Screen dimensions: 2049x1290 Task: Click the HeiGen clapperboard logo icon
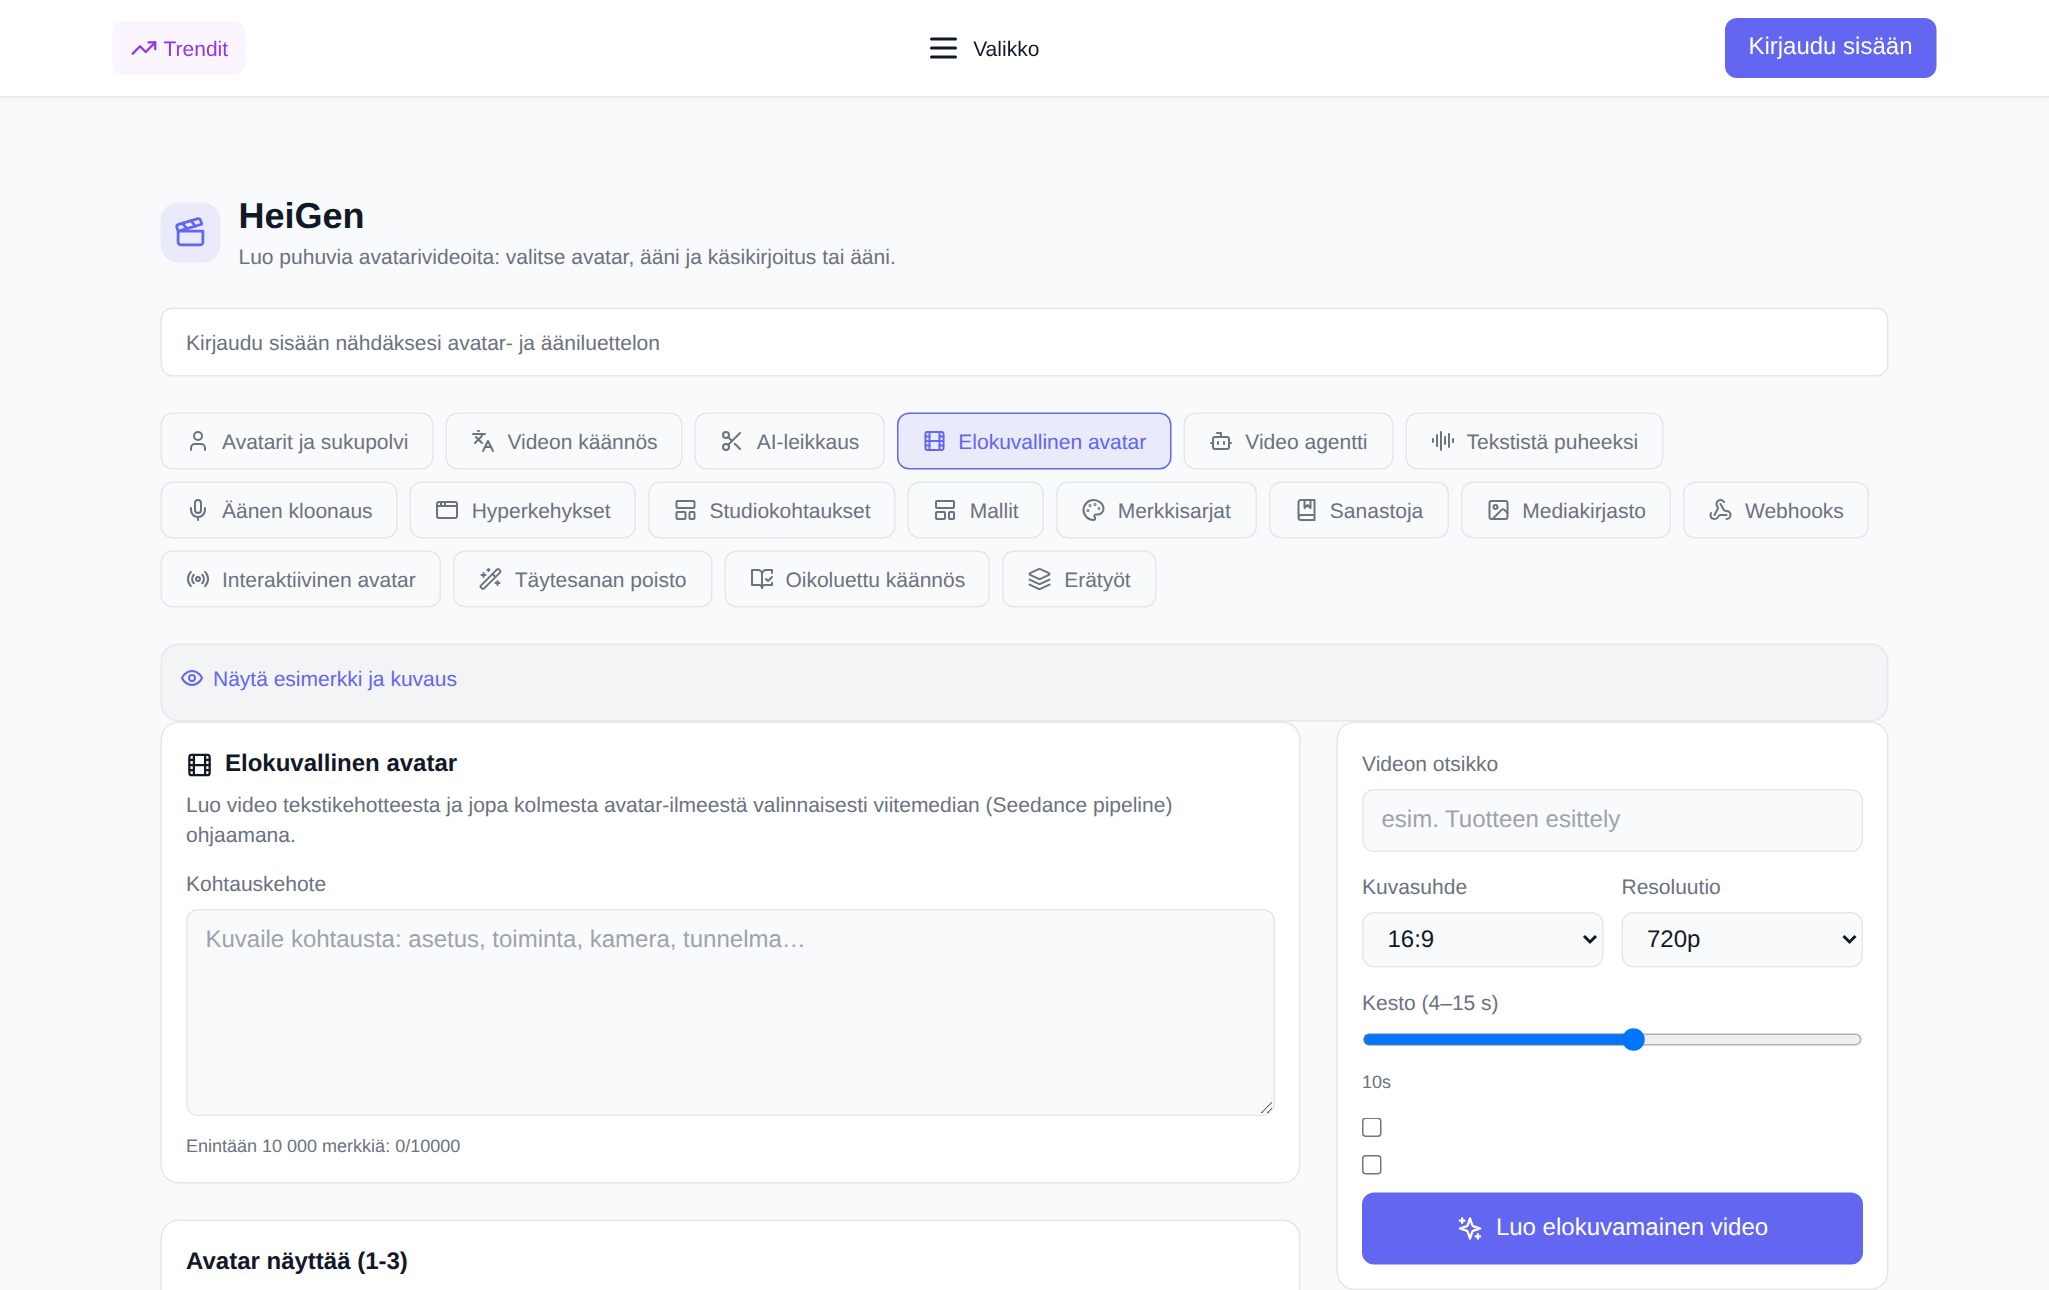190,232
